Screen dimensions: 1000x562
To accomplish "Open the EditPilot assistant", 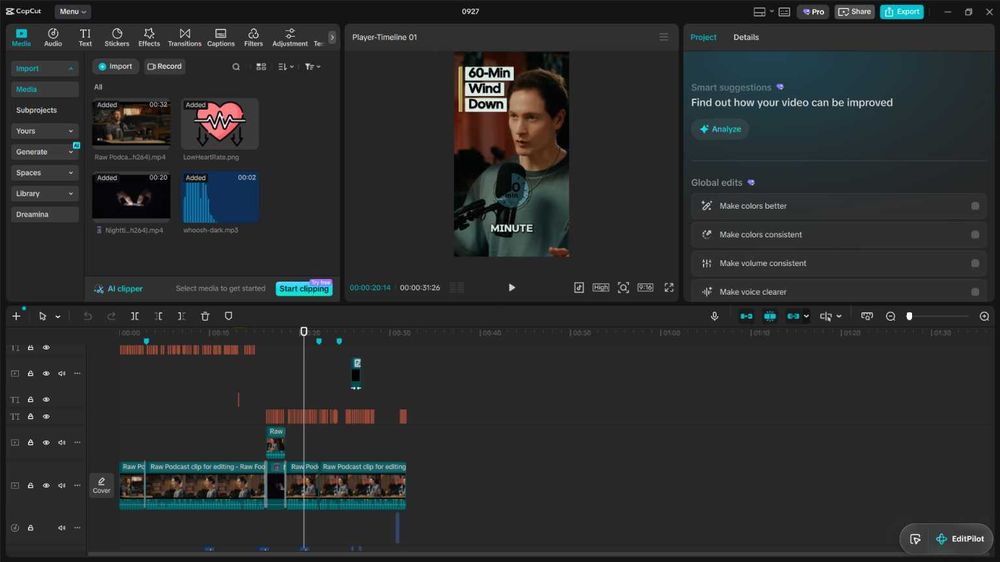I will tap(960, 539).
